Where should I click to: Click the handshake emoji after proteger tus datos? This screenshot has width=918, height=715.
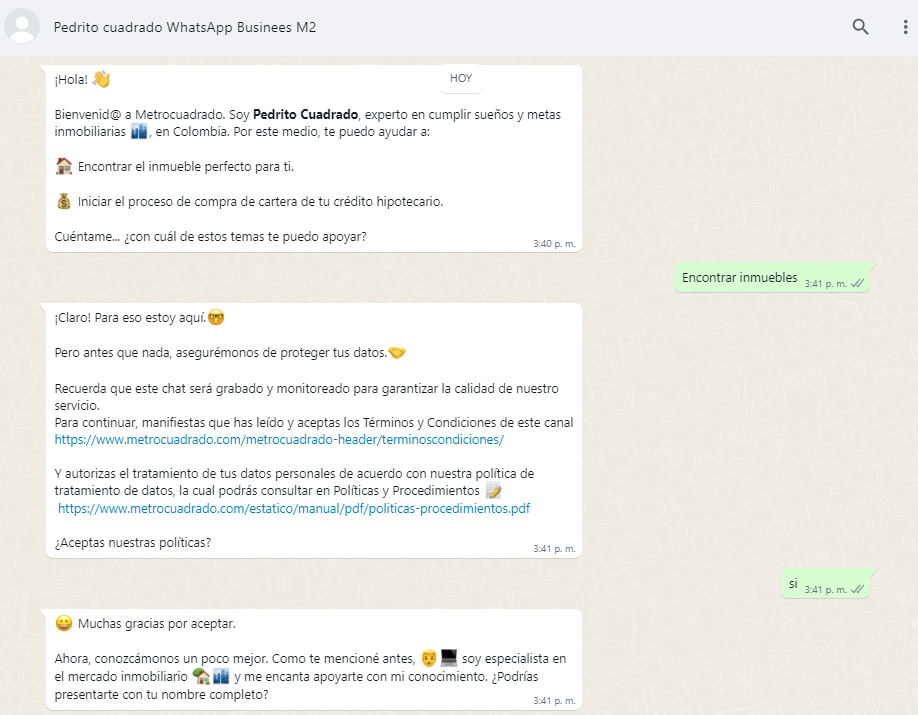pyautogui.click(x=397, y=353)
